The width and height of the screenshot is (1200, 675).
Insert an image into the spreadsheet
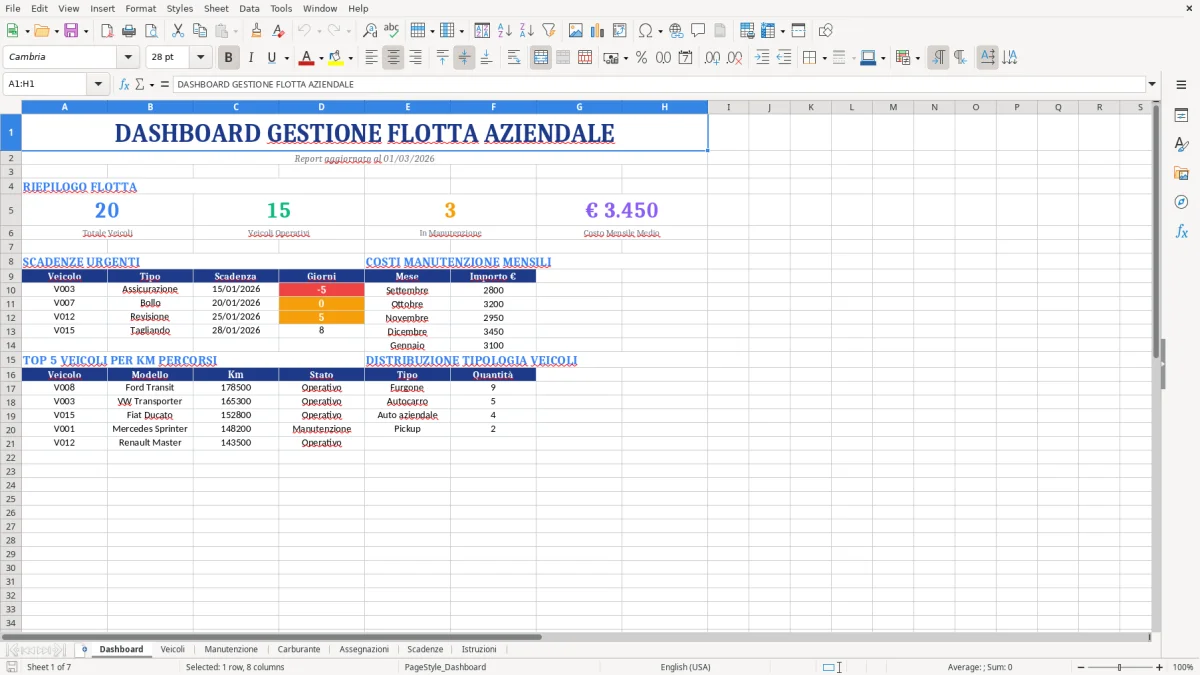(x=576, y=29)
